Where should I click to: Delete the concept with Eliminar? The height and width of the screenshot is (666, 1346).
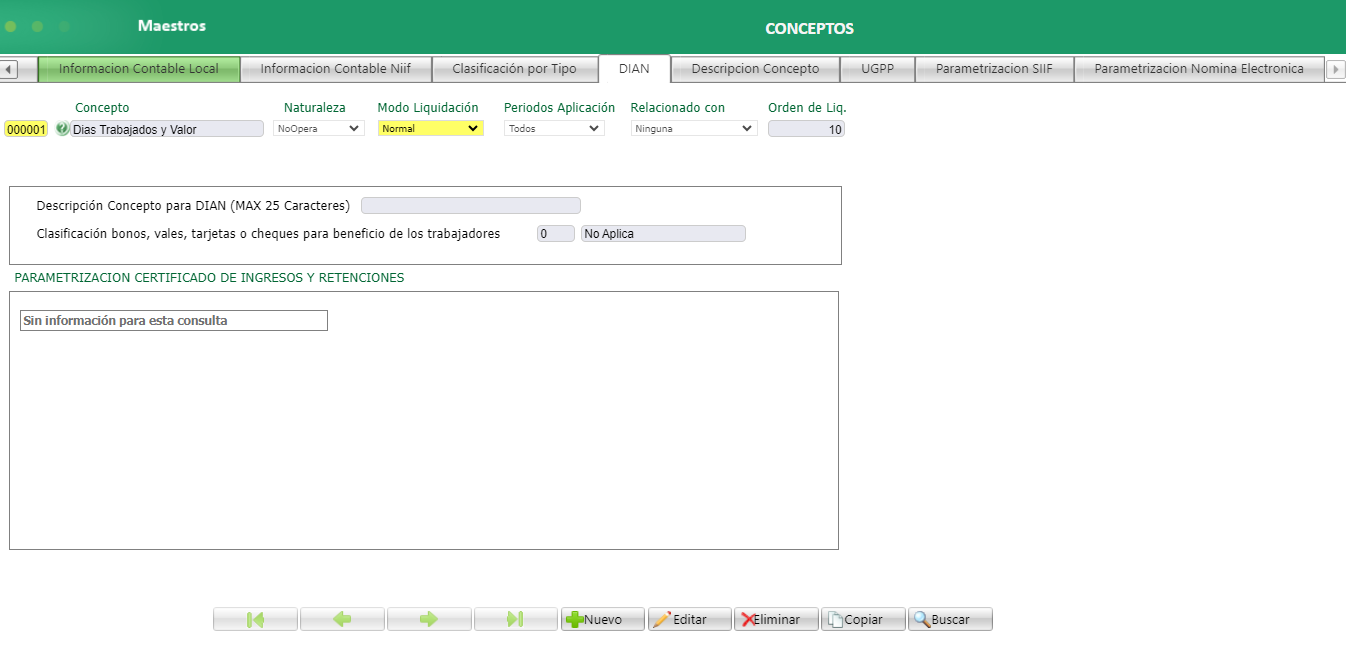point(776,619)
